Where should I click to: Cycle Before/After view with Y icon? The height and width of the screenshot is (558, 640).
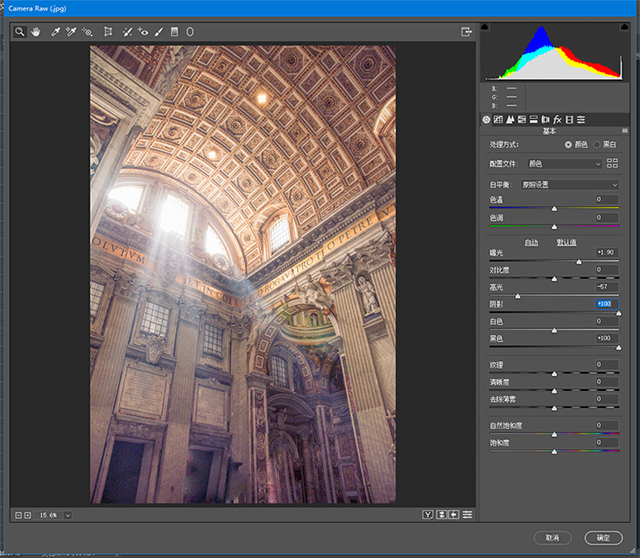pyautogui.click(x=427, y=515)
